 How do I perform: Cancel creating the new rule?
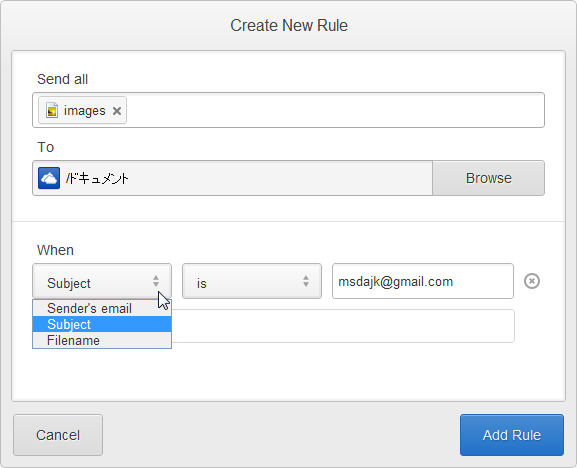click(x=58, y=435)
